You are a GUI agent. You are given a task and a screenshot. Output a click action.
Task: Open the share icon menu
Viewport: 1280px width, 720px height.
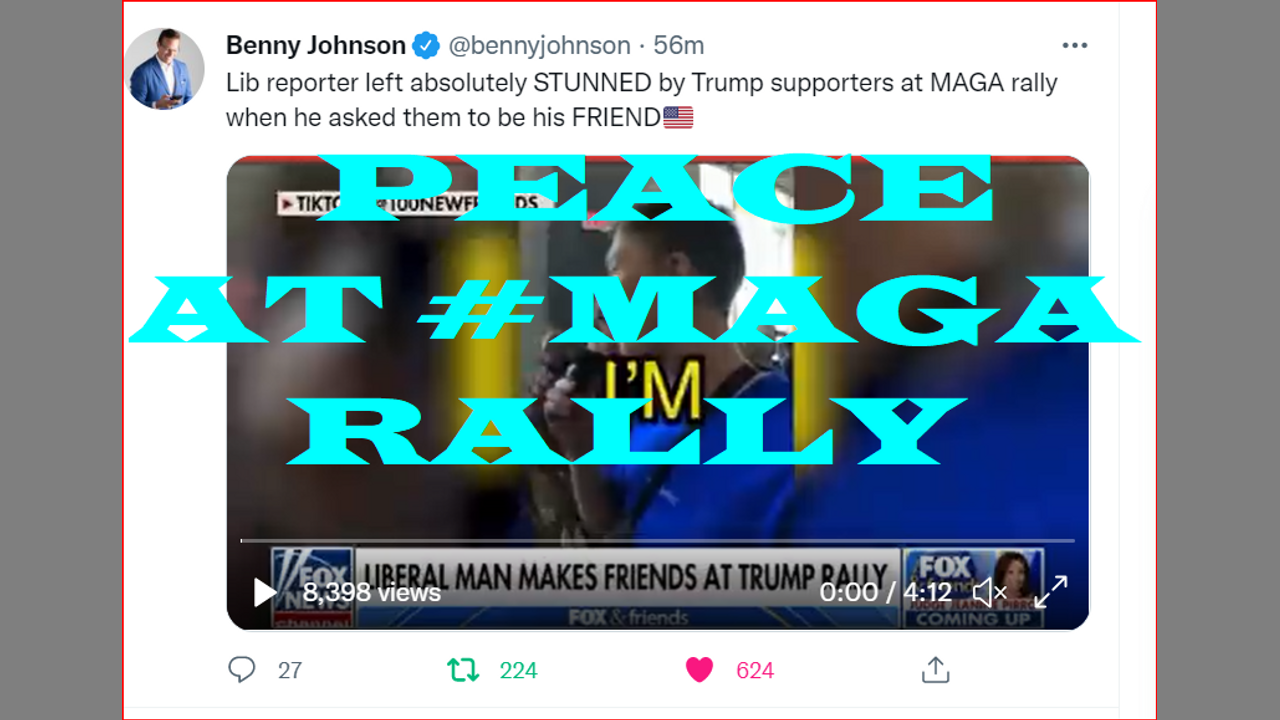coord(935,670)
